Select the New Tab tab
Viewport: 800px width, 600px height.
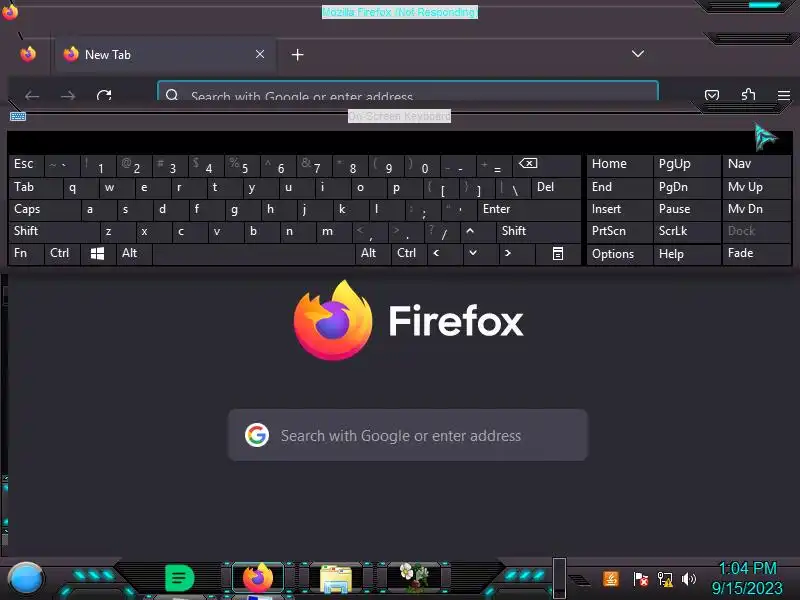(164, 54)
